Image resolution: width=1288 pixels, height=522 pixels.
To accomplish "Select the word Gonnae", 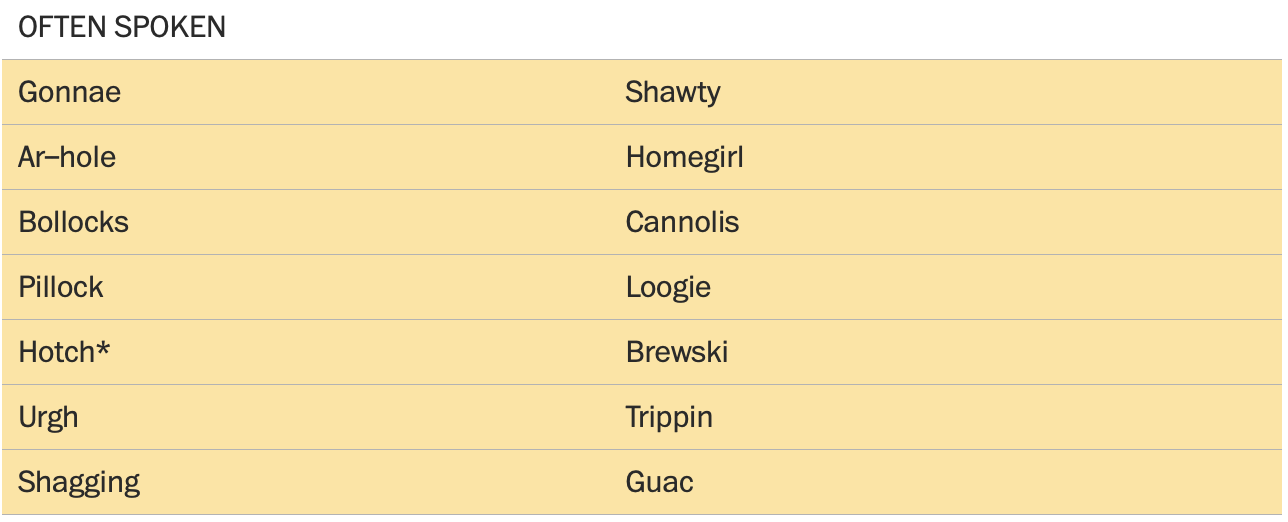I will [70, 92].
